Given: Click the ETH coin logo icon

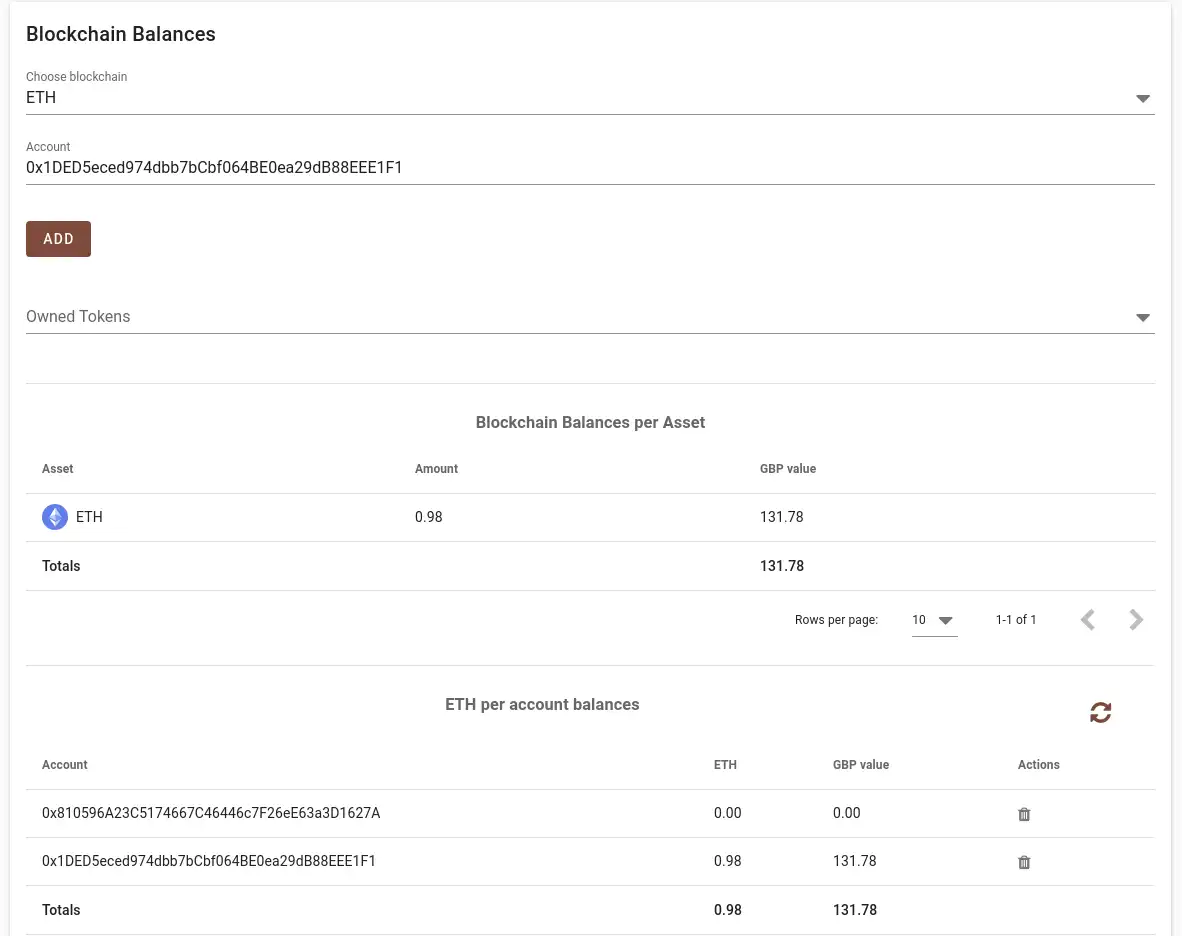Looking at the screenshot, I should point(55,517).
